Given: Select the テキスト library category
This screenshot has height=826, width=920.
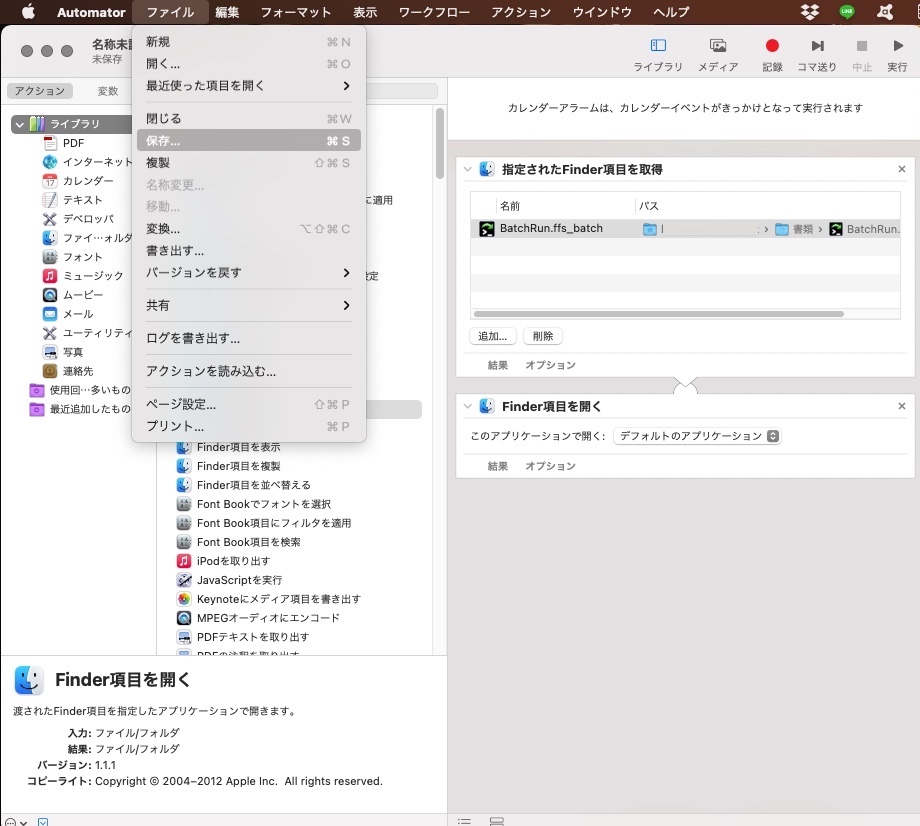Looking at the screenshot, I should coord(73,199).
